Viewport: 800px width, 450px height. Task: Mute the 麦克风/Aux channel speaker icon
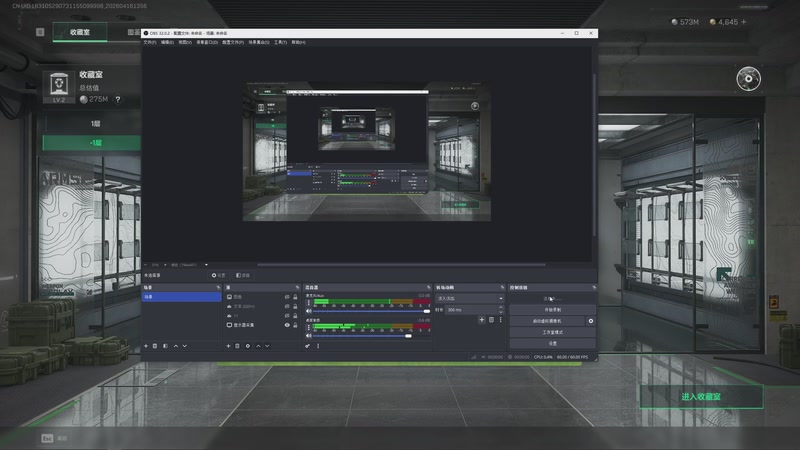[x=309, y=311]
